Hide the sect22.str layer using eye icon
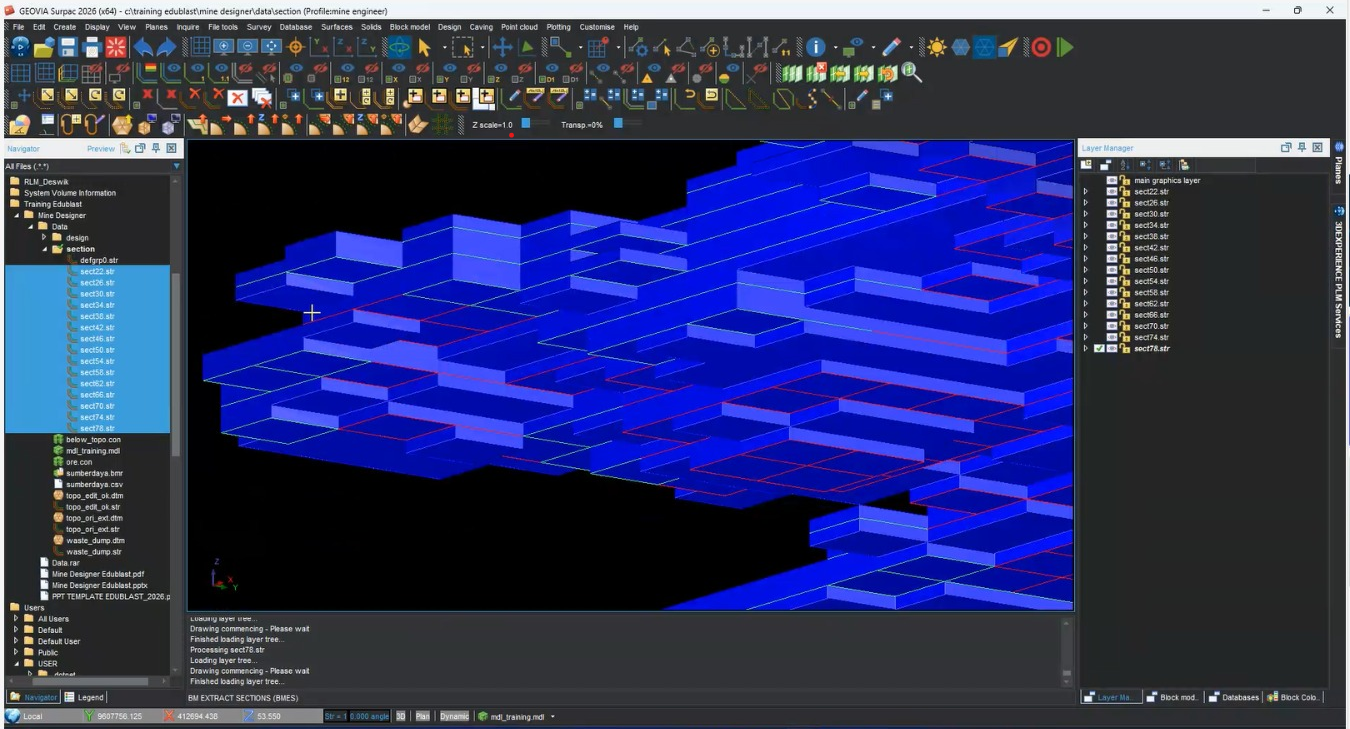The image size is (1350, 729). (1111, 192)
